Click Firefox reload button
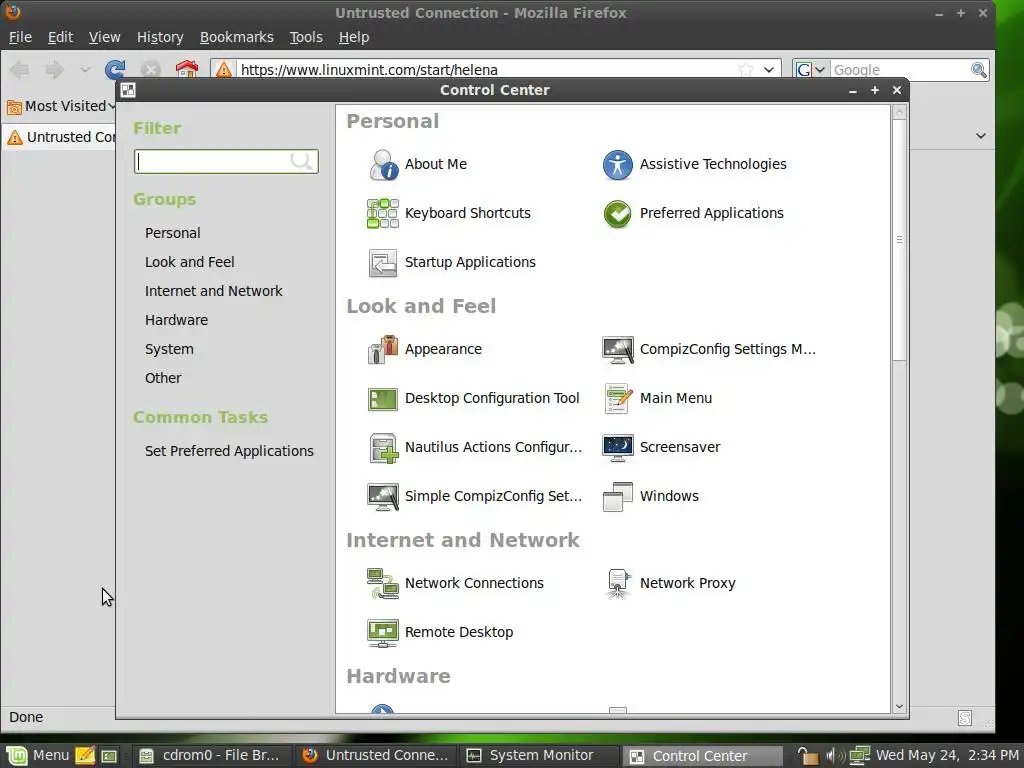Image resolution: width=1024 pixels, height=768 pixels. (x=115, y=69)
